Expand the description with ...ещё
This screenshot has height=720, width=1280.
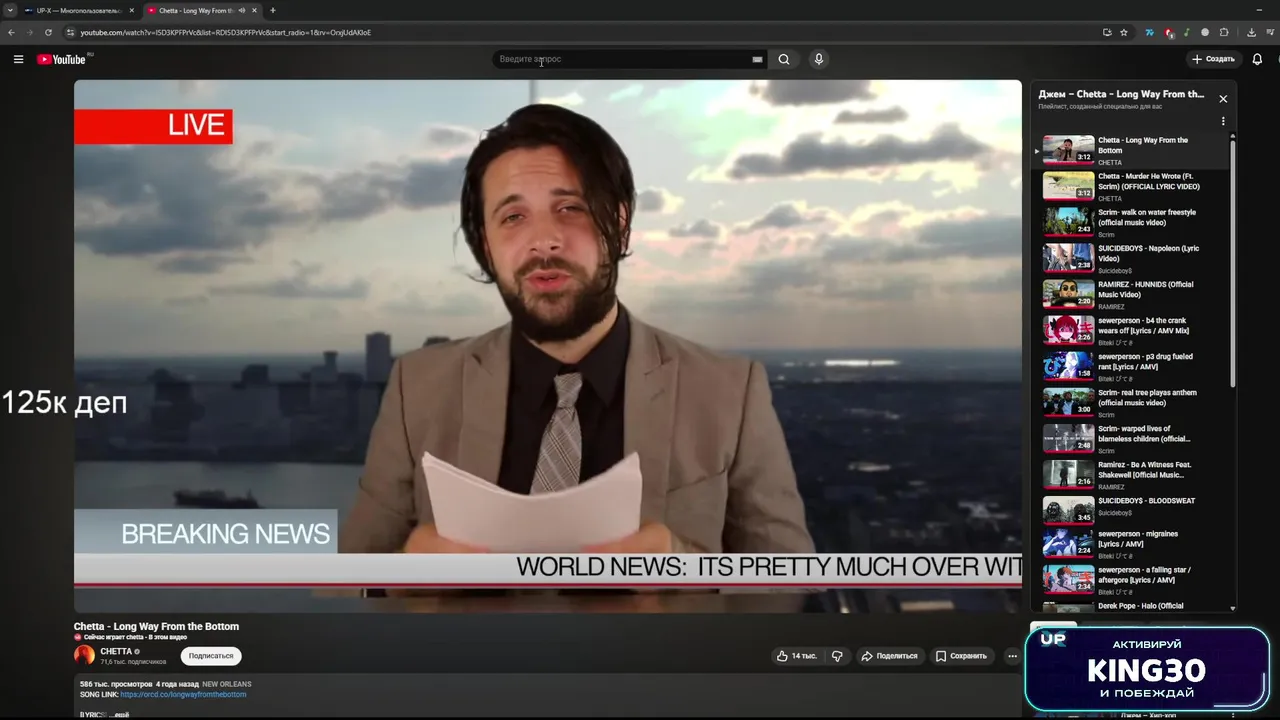[x=120, y=714]
